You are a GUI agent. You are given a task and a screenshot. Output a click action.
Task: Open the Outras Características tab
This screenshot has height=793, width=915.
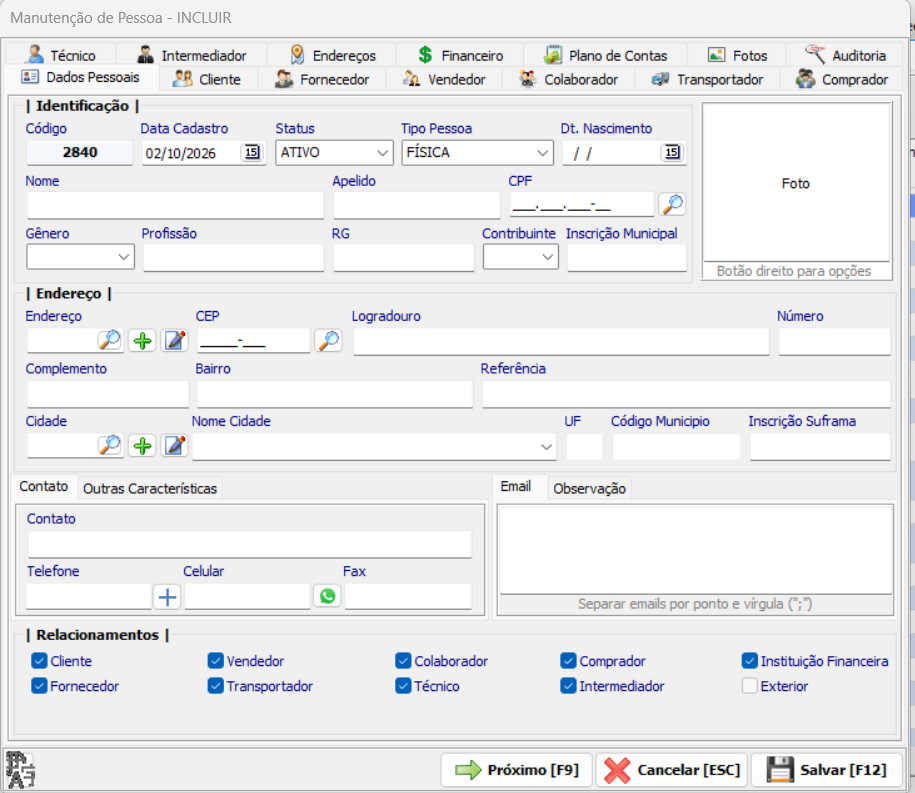click(x=150, y=488)
